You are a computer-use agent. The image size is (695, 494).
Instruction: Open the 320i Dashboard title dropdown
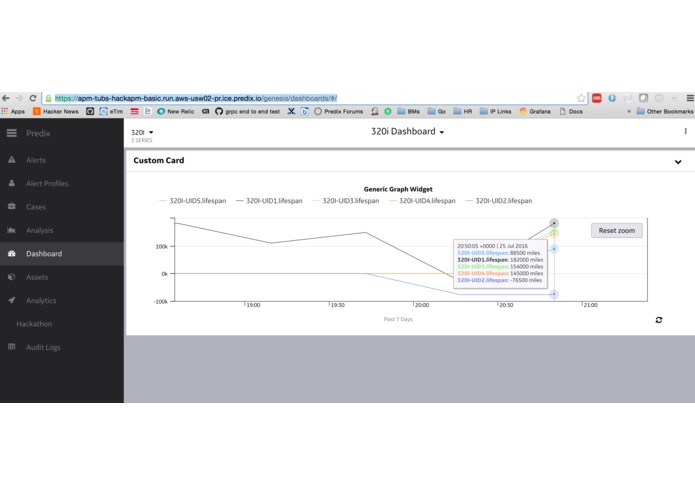tap(407, 132)
